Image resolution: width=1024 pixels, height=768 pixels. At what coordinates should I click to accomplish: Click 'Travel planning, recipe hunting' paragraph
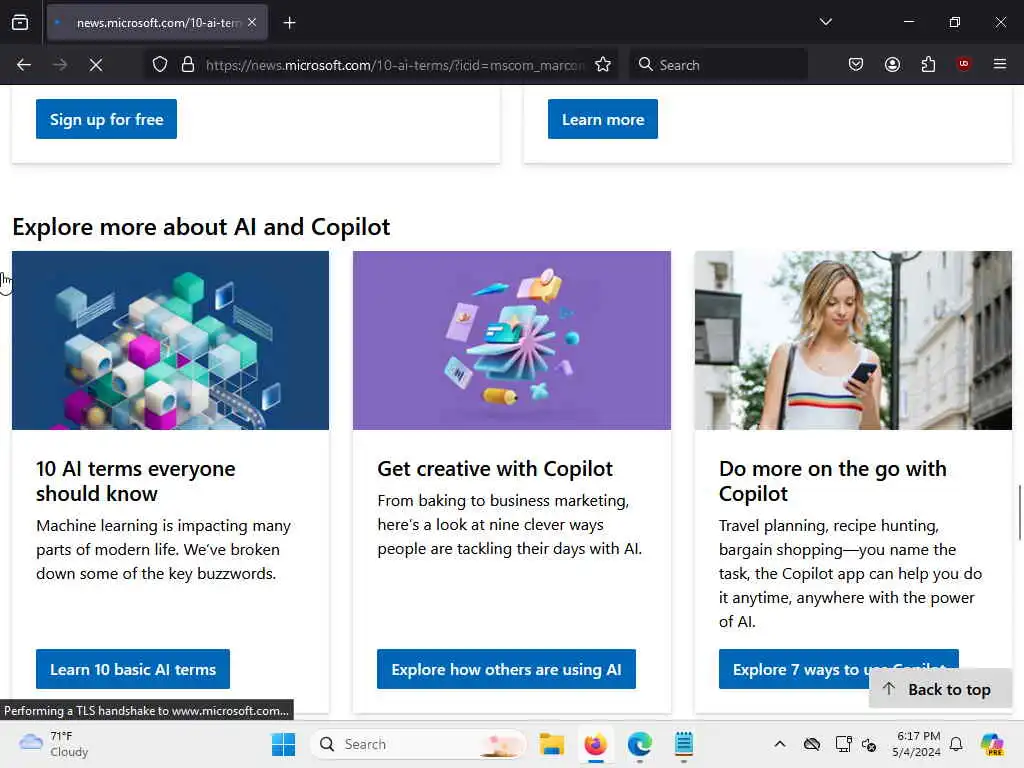pos(850,573)
